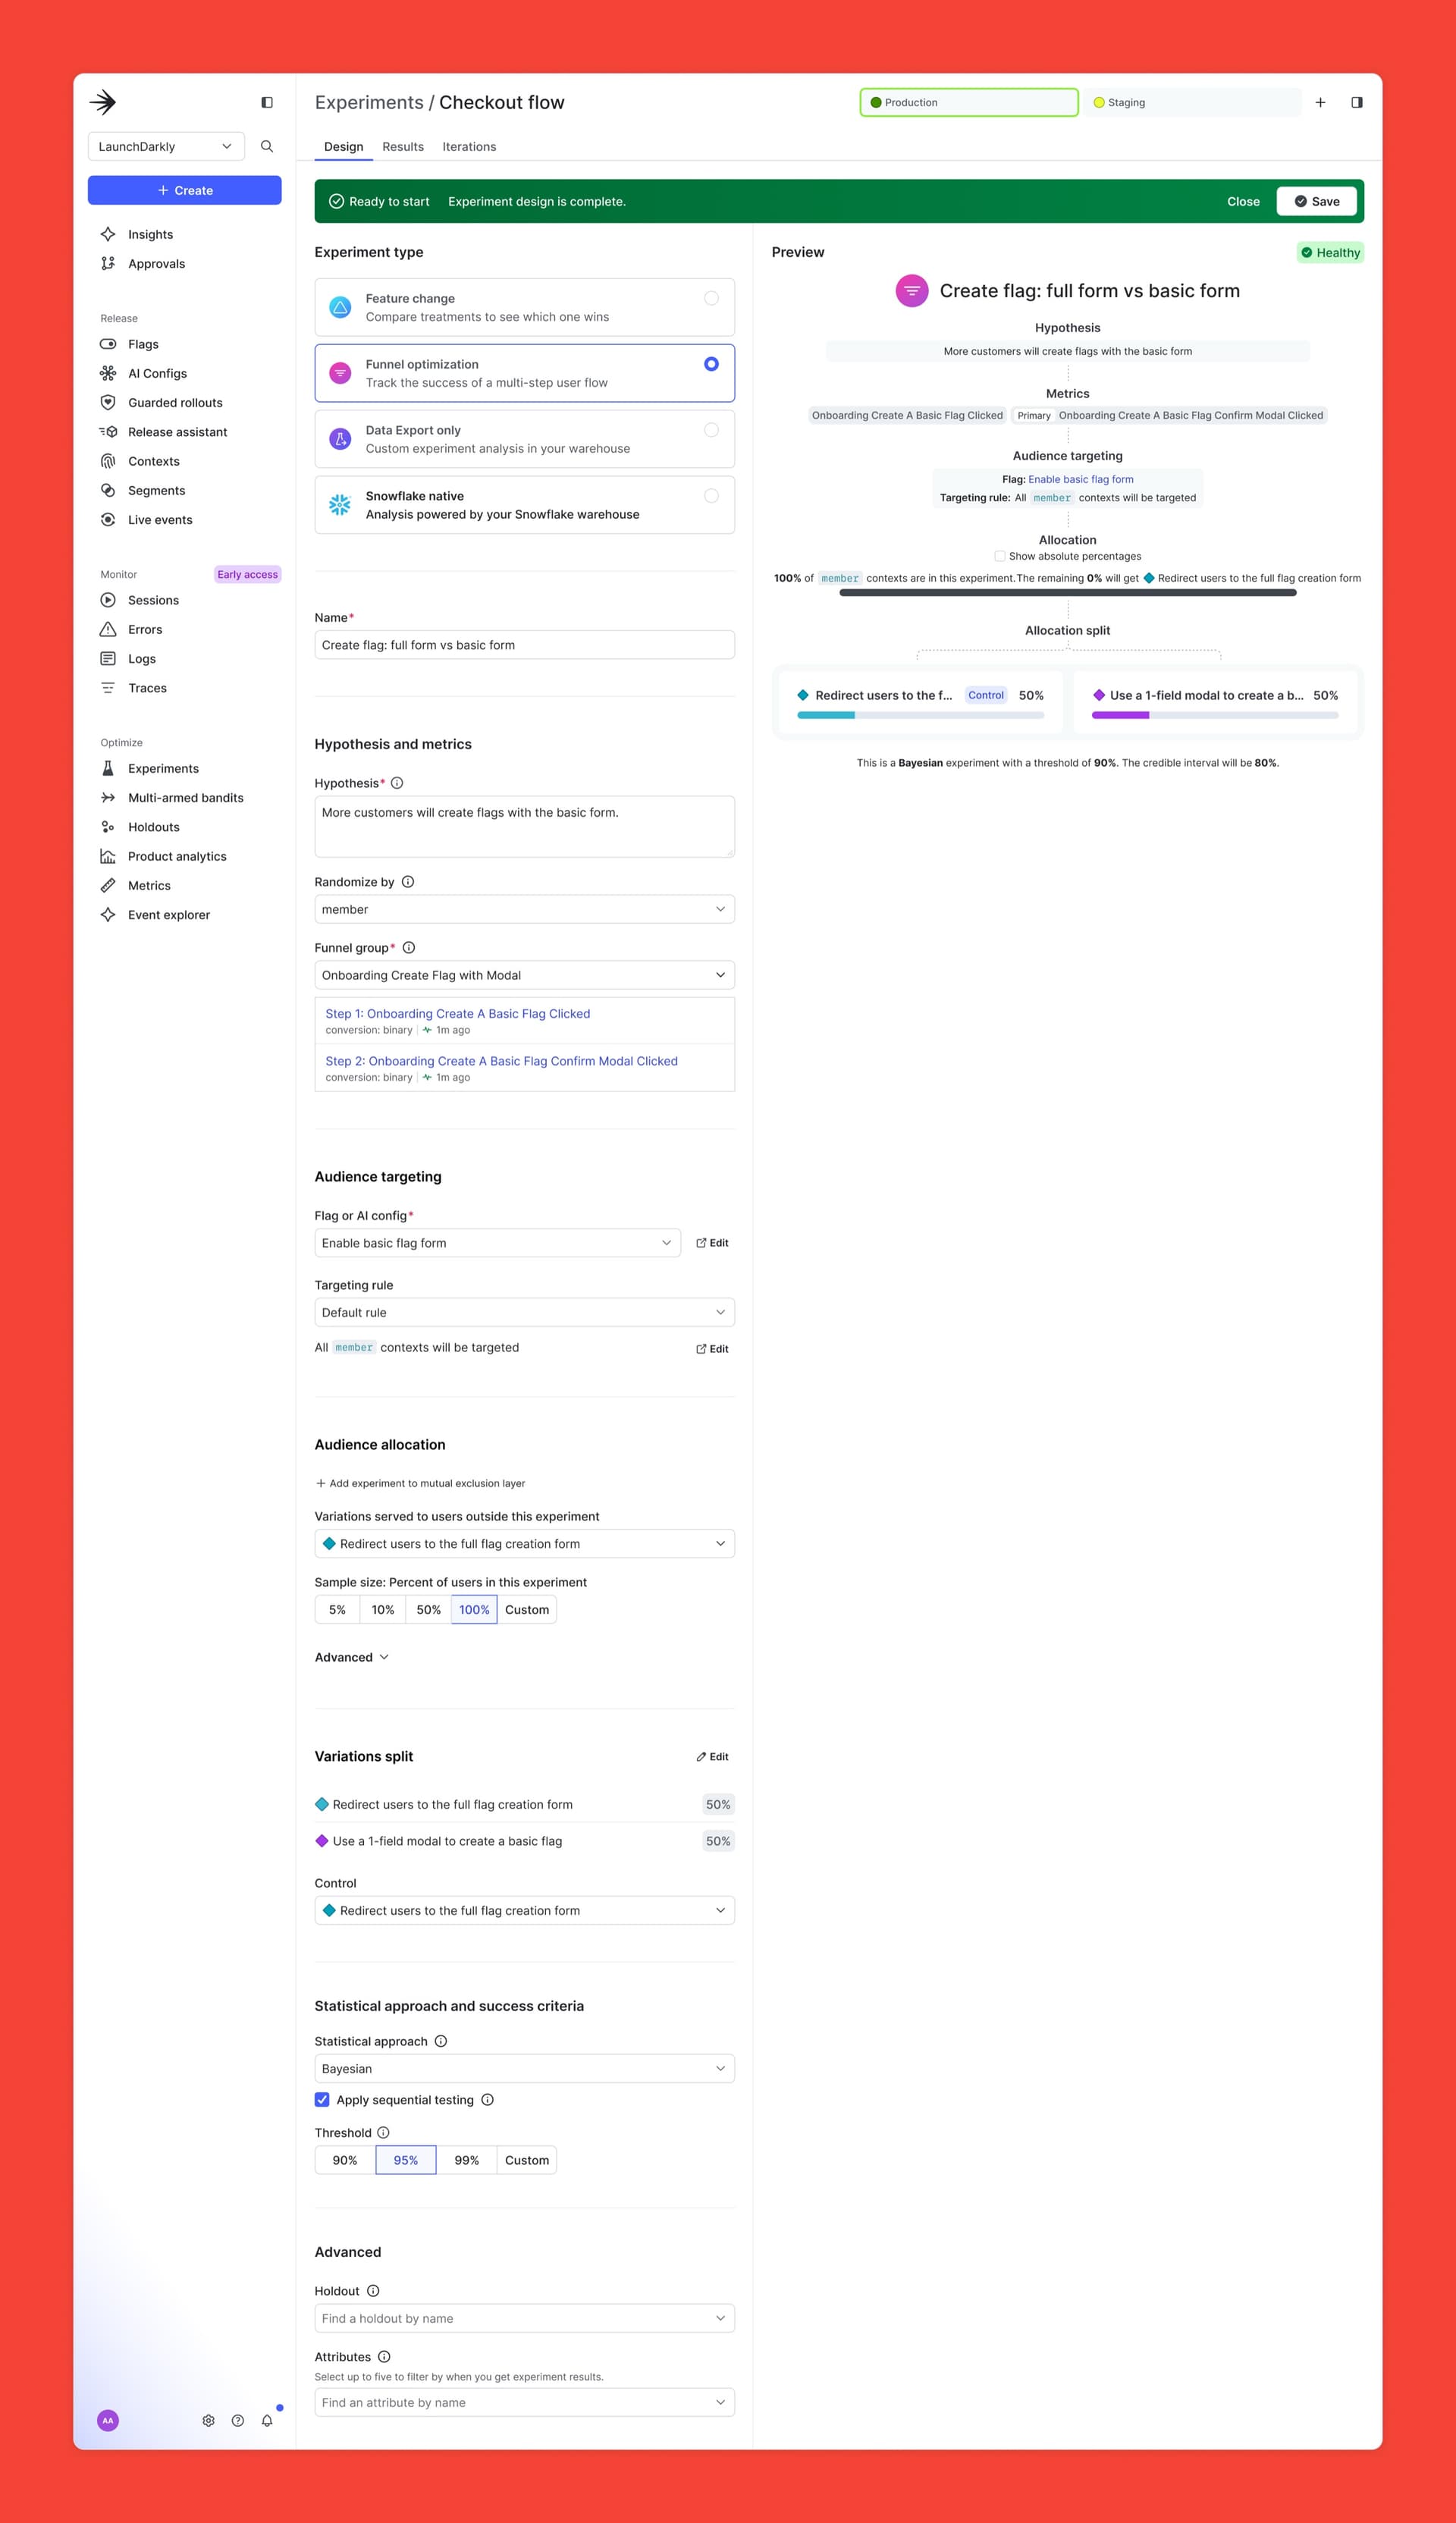Add environment with plus icon

coord(1320,102)
